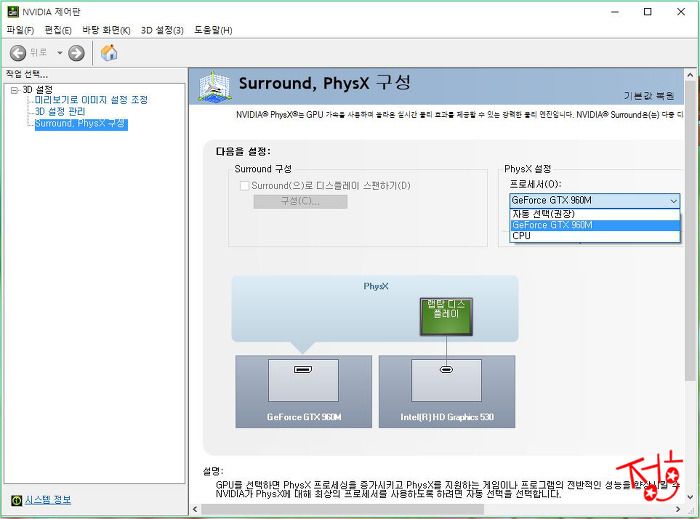
Task: Open 미리보기로 이미지 설정 조정
Action: tap(91, 100)
